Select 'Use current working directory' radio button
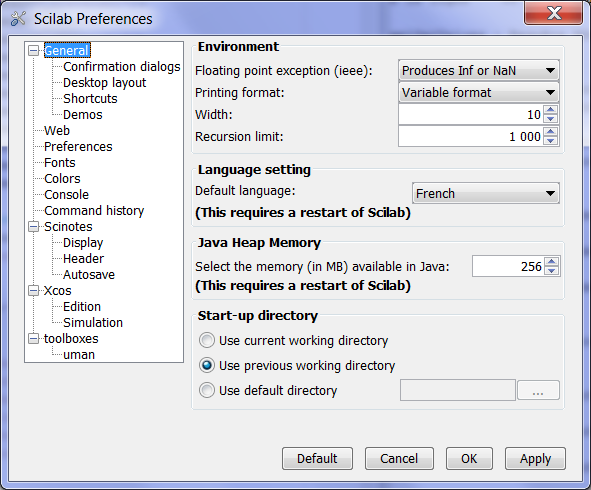591x490 pixels. click(207, 340)
